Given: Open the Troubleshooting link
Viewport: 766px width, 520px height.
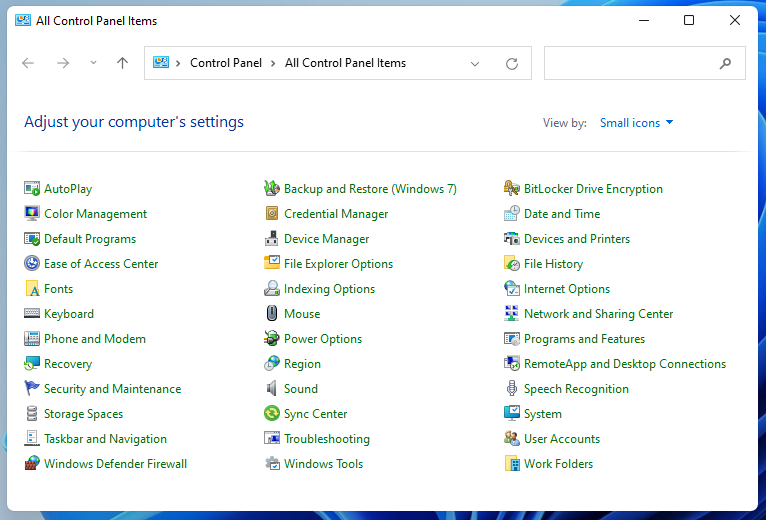Looking at the screenshot, I should [327, 438].
